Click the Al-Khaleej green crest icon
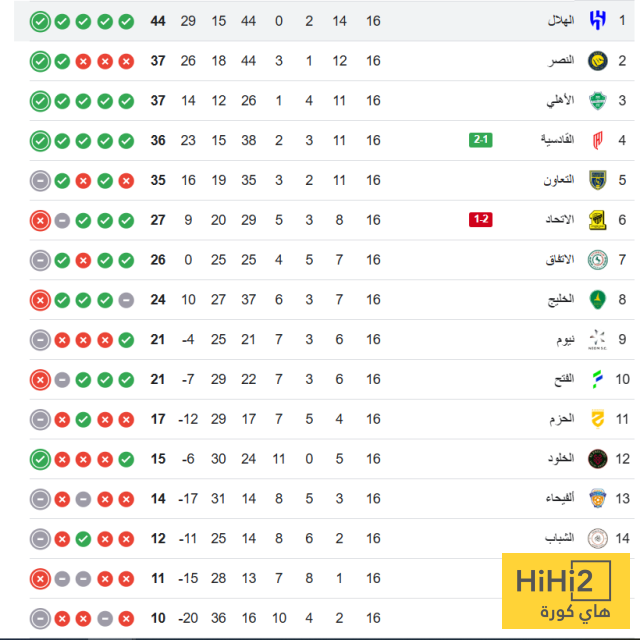The height and width of the screenshot is (640, 640). (597, 299)
